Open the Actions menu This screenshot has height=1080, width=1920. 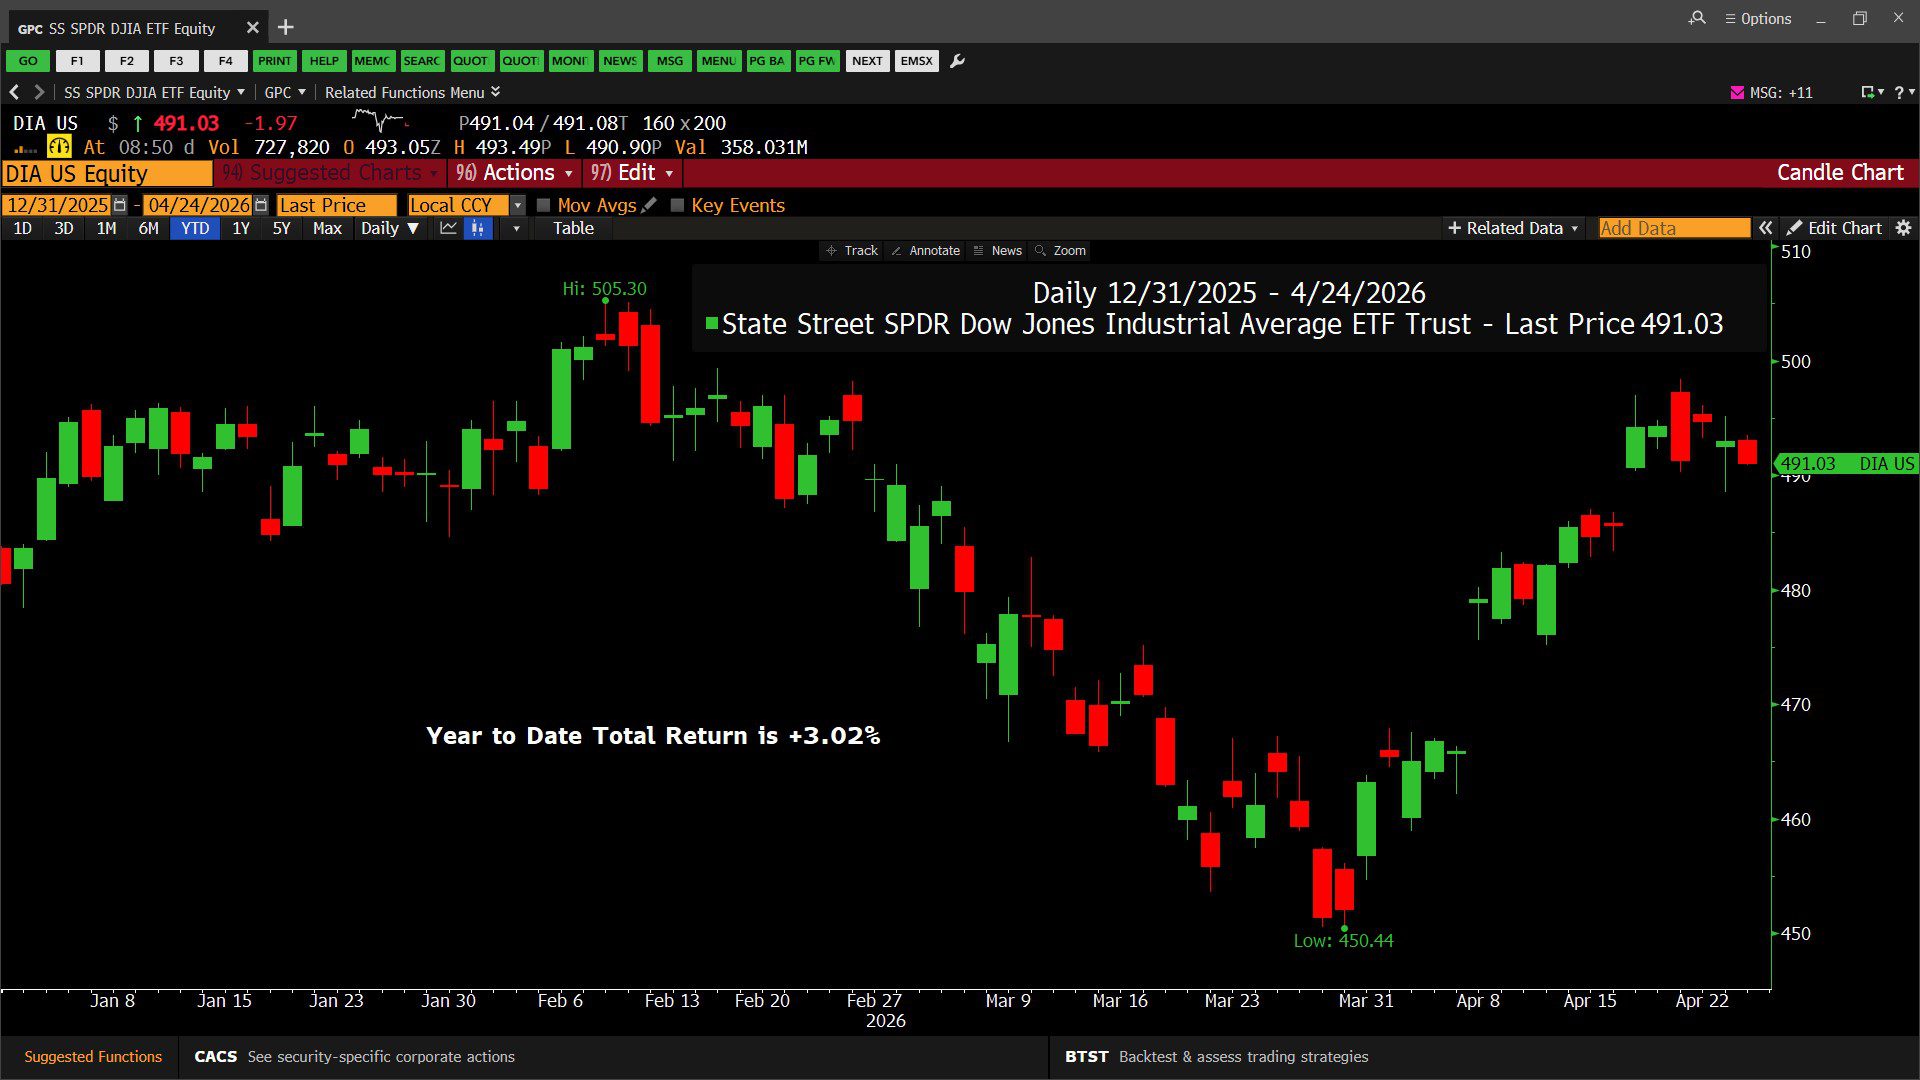pyautogui.click(x=514, y=173)
